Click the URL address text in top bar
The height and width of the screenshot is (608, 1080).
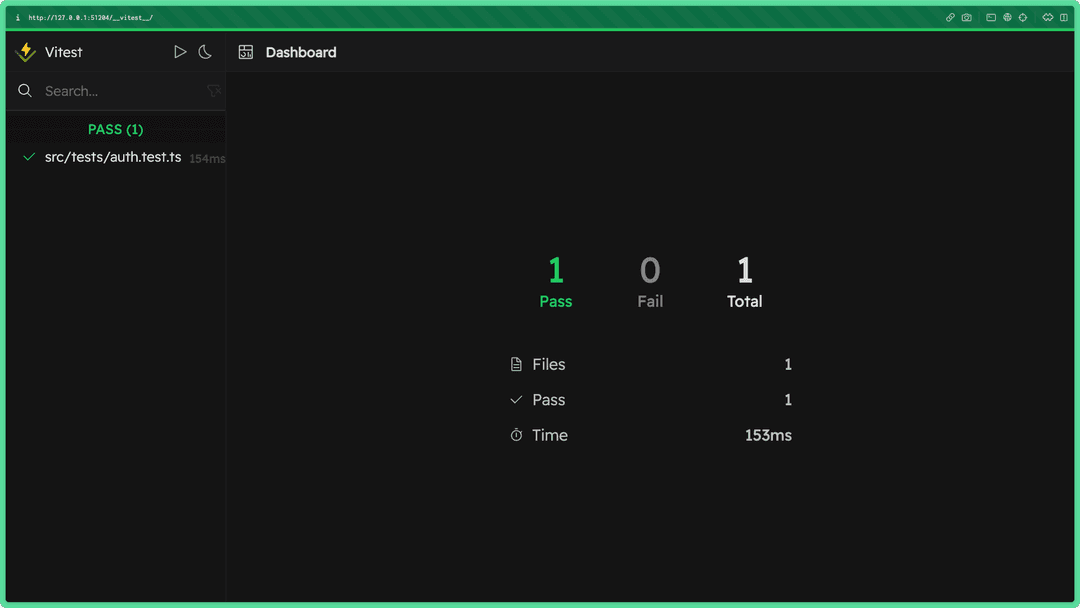coord(90,18)
